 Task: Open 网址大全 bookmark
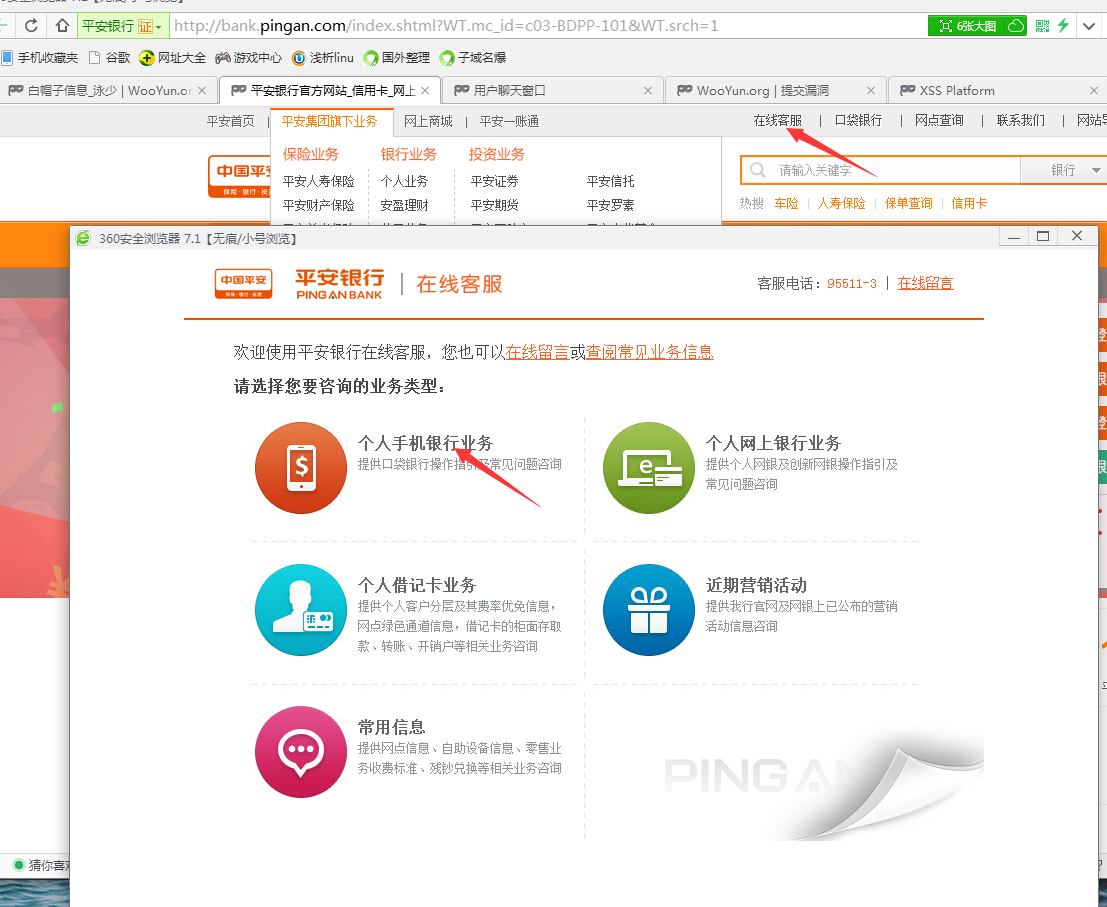(x=173, y=58)
